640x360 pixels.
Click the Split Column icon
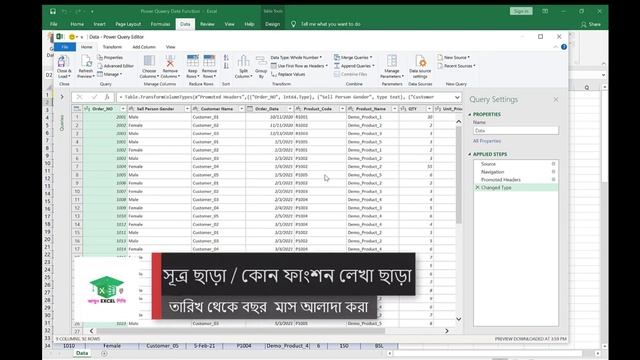pos(243,61)
